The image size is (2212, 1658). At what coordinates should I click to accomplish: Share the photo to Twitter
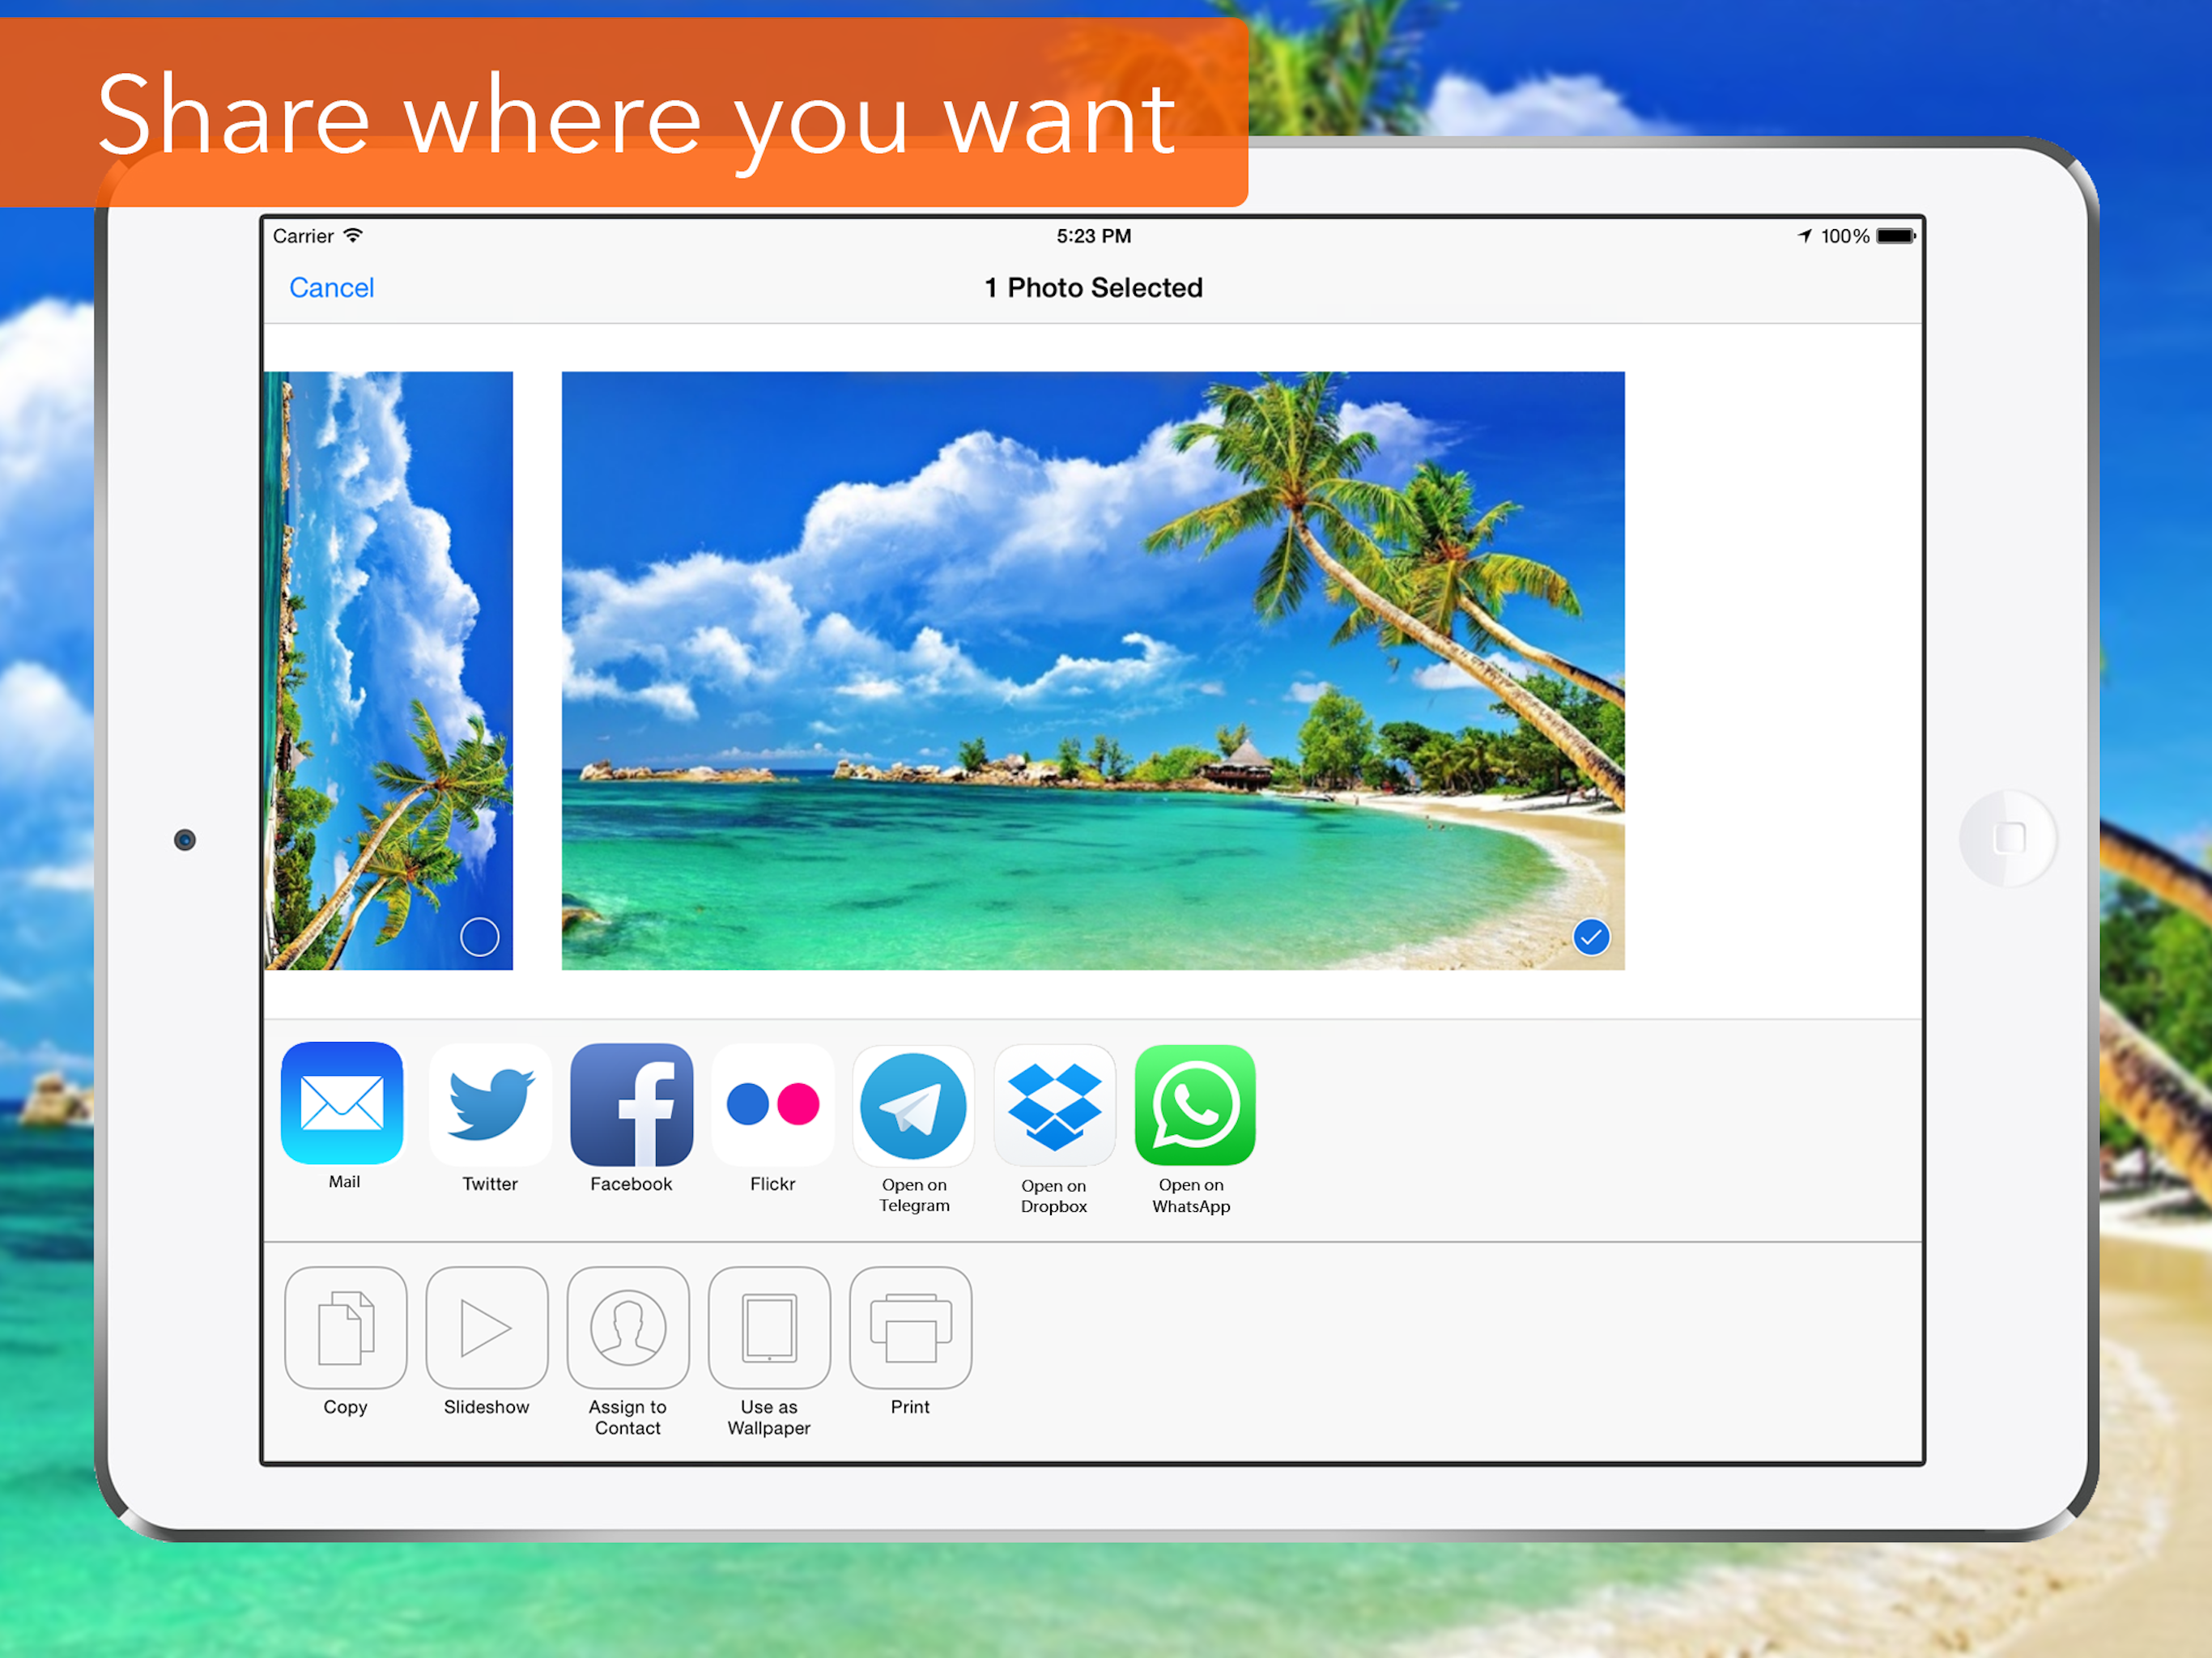pyautogui.click(x=490, y=1105)
